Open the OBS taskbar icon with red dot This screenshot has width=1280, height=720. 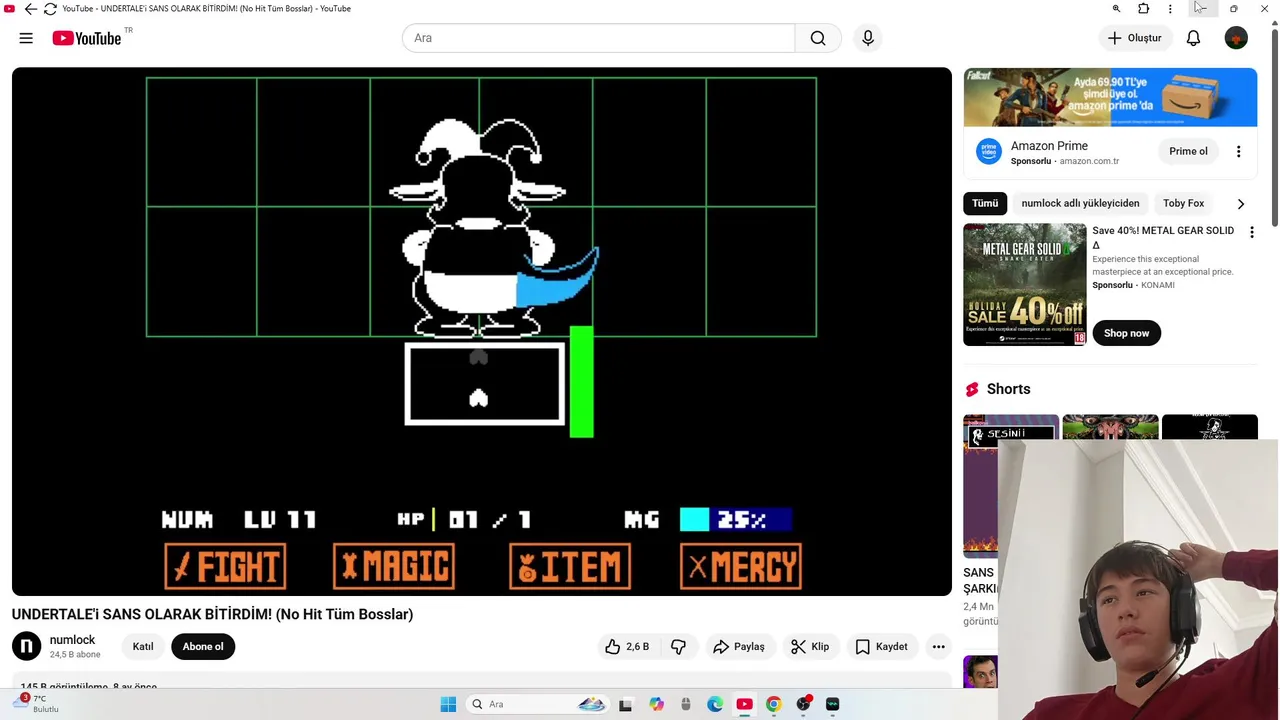pos(803,704)
